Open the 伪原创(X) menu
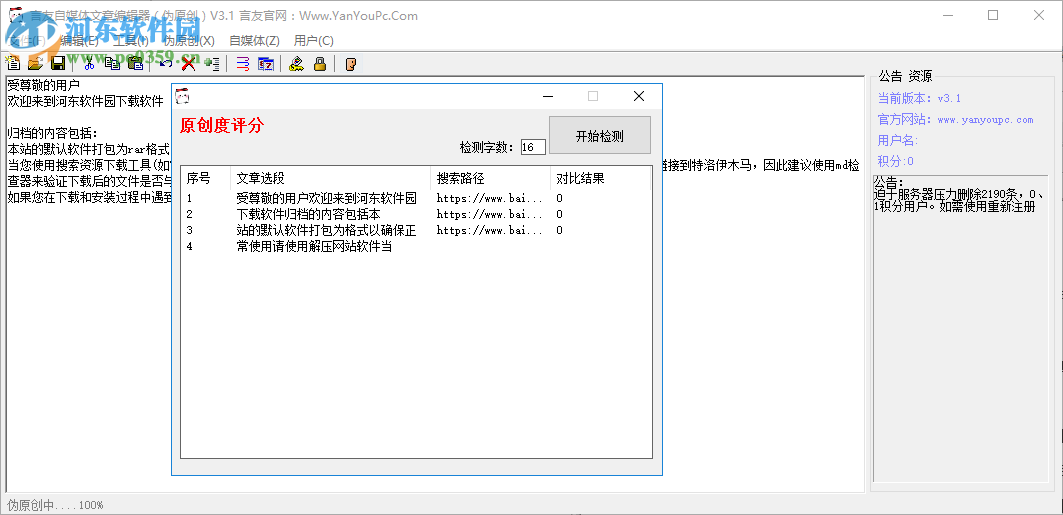This screenshot has height=515, width=1063. click(189, 40)
